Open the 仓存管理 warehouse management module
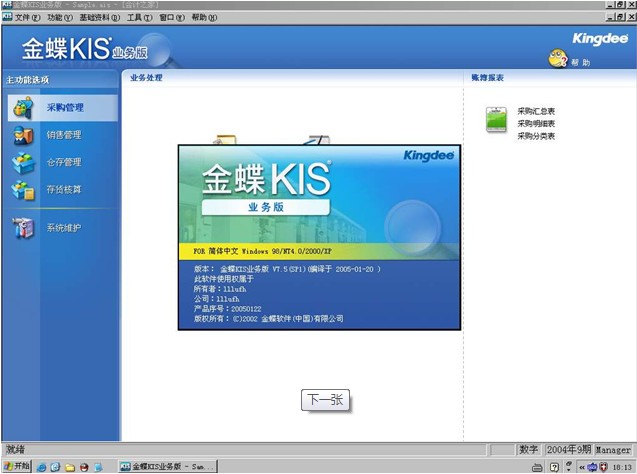Screen dimensions: 637x474 point(63,162)
